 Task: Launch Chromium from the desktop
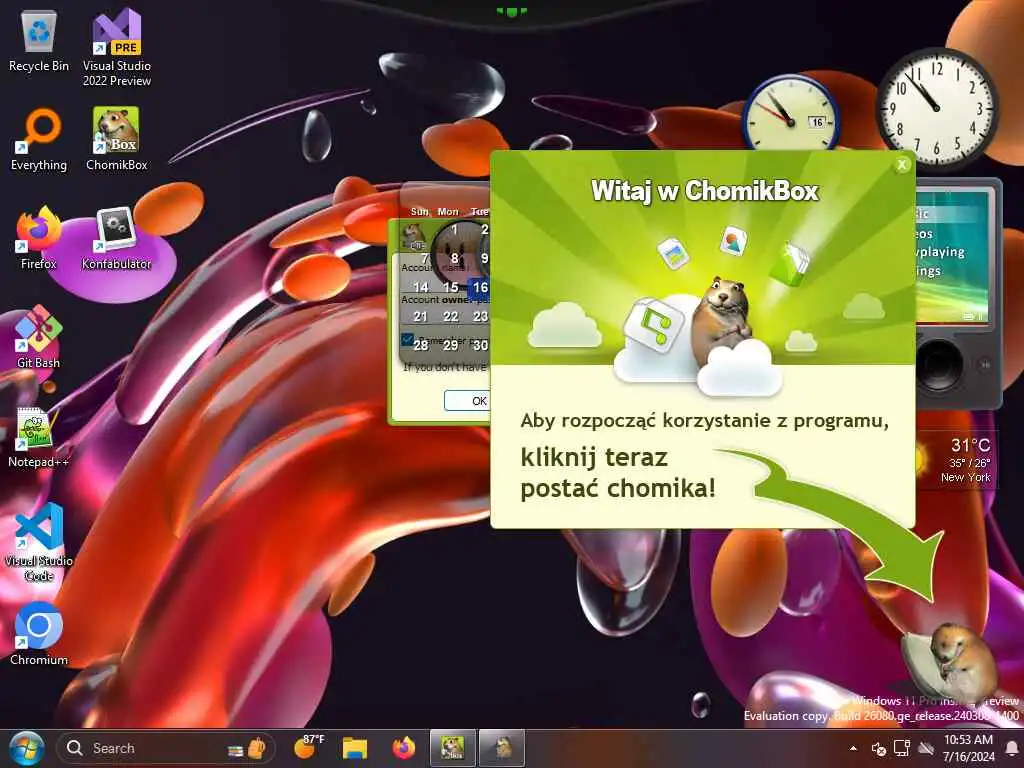(39, 634)
